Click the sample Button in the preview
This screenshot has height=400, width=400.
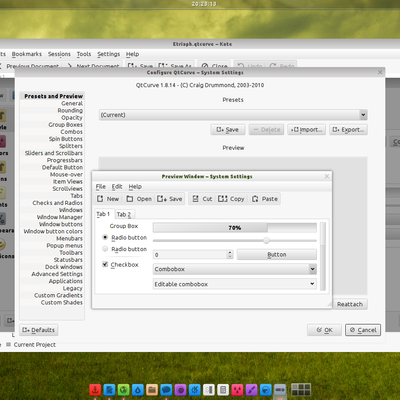[277, 255]
